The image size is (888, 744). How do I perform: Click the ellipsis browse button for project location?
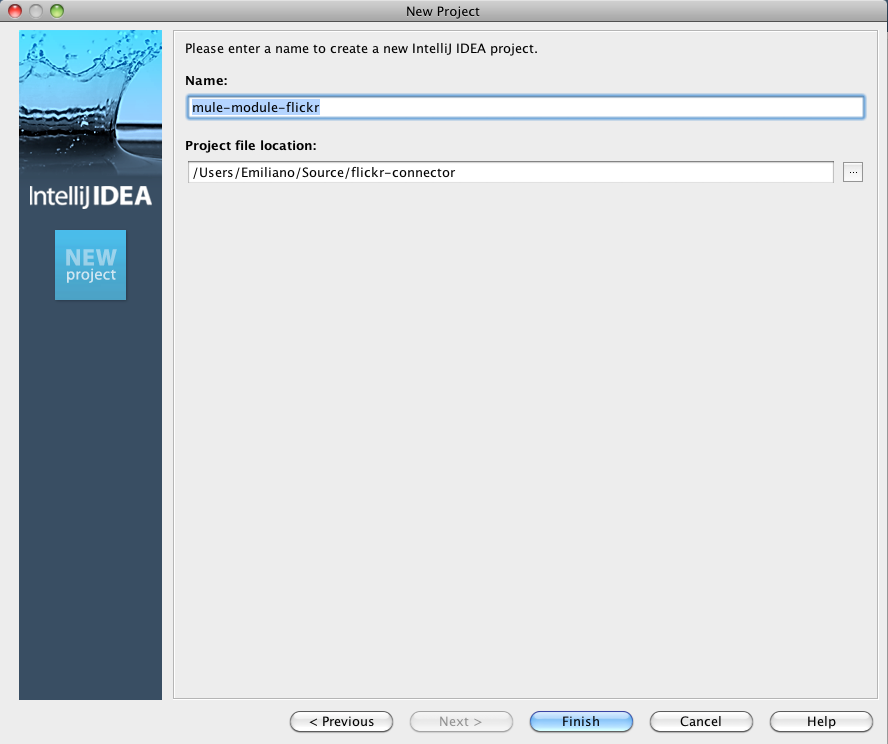coord(852,172)
